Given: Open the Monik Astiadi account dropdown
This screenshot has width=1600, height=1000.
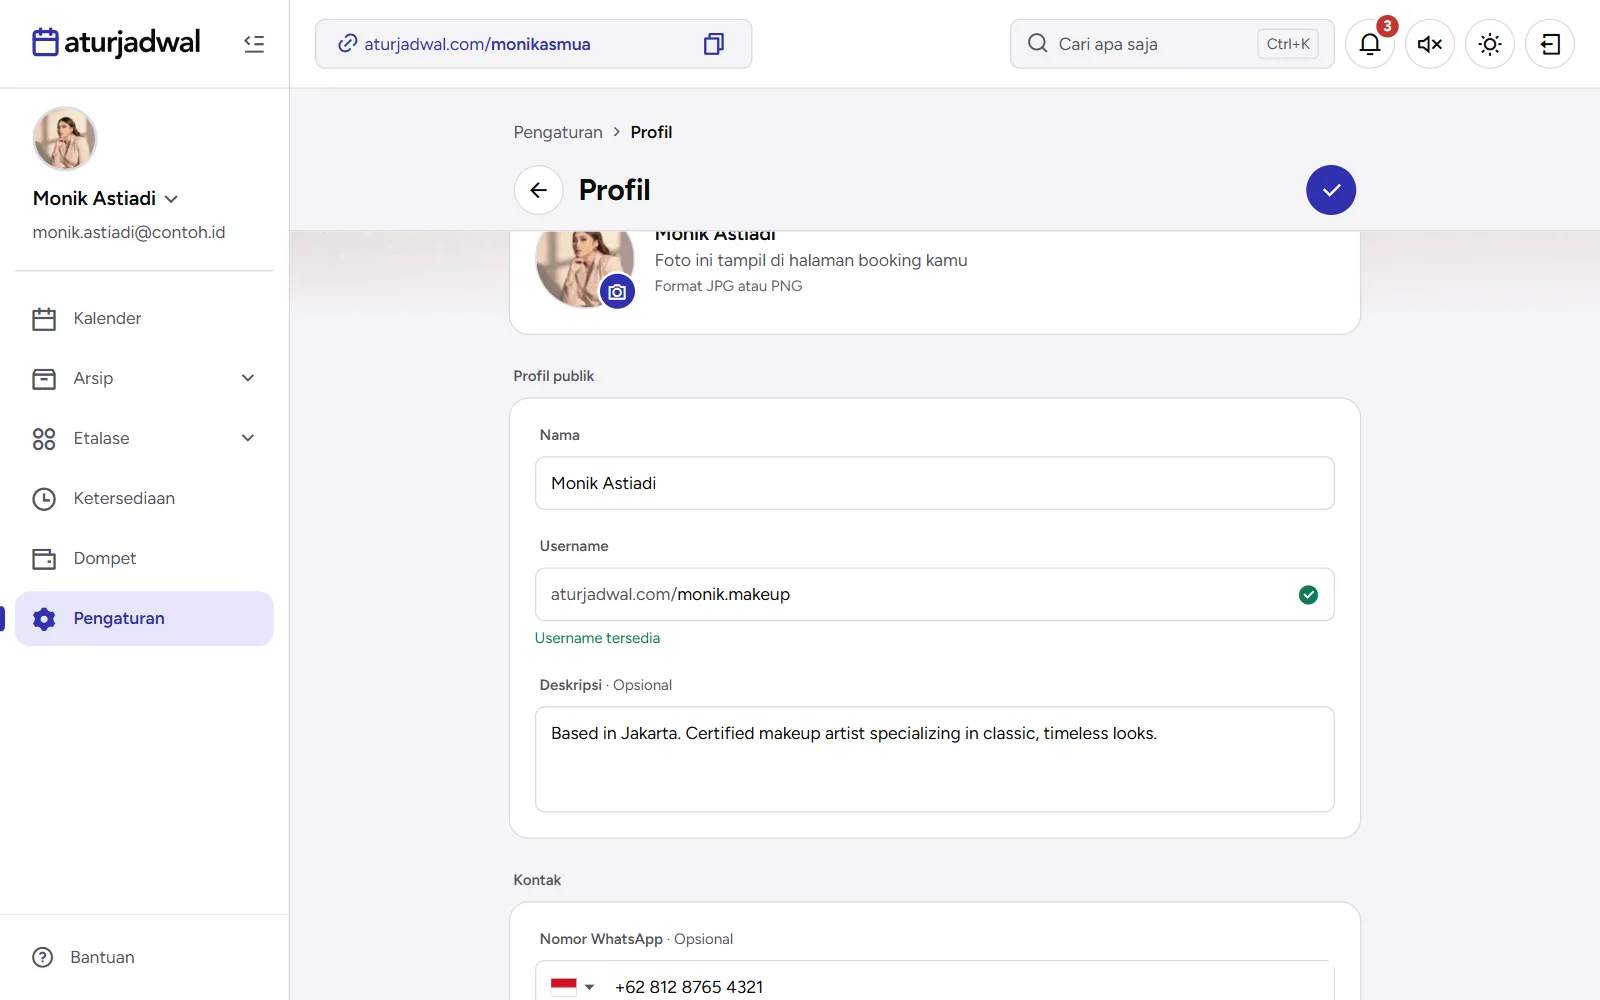Looking at the screenshot, I should pos(105,198).
